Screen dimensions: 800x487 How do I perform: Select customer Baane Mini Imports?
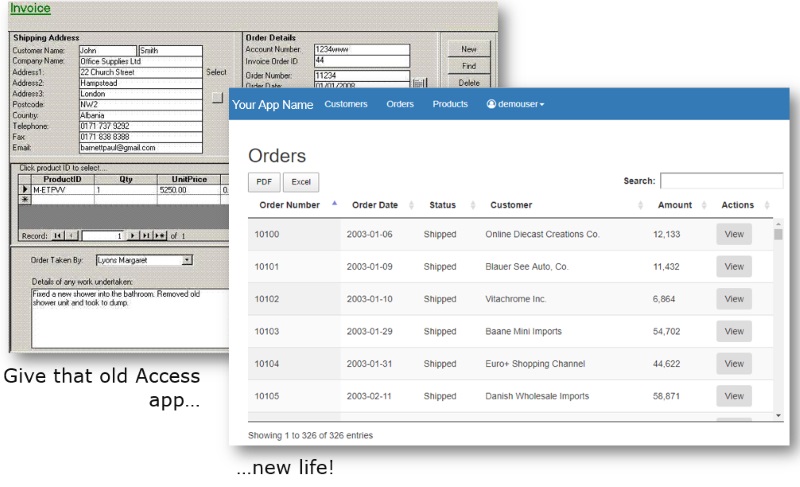(523, 331)
